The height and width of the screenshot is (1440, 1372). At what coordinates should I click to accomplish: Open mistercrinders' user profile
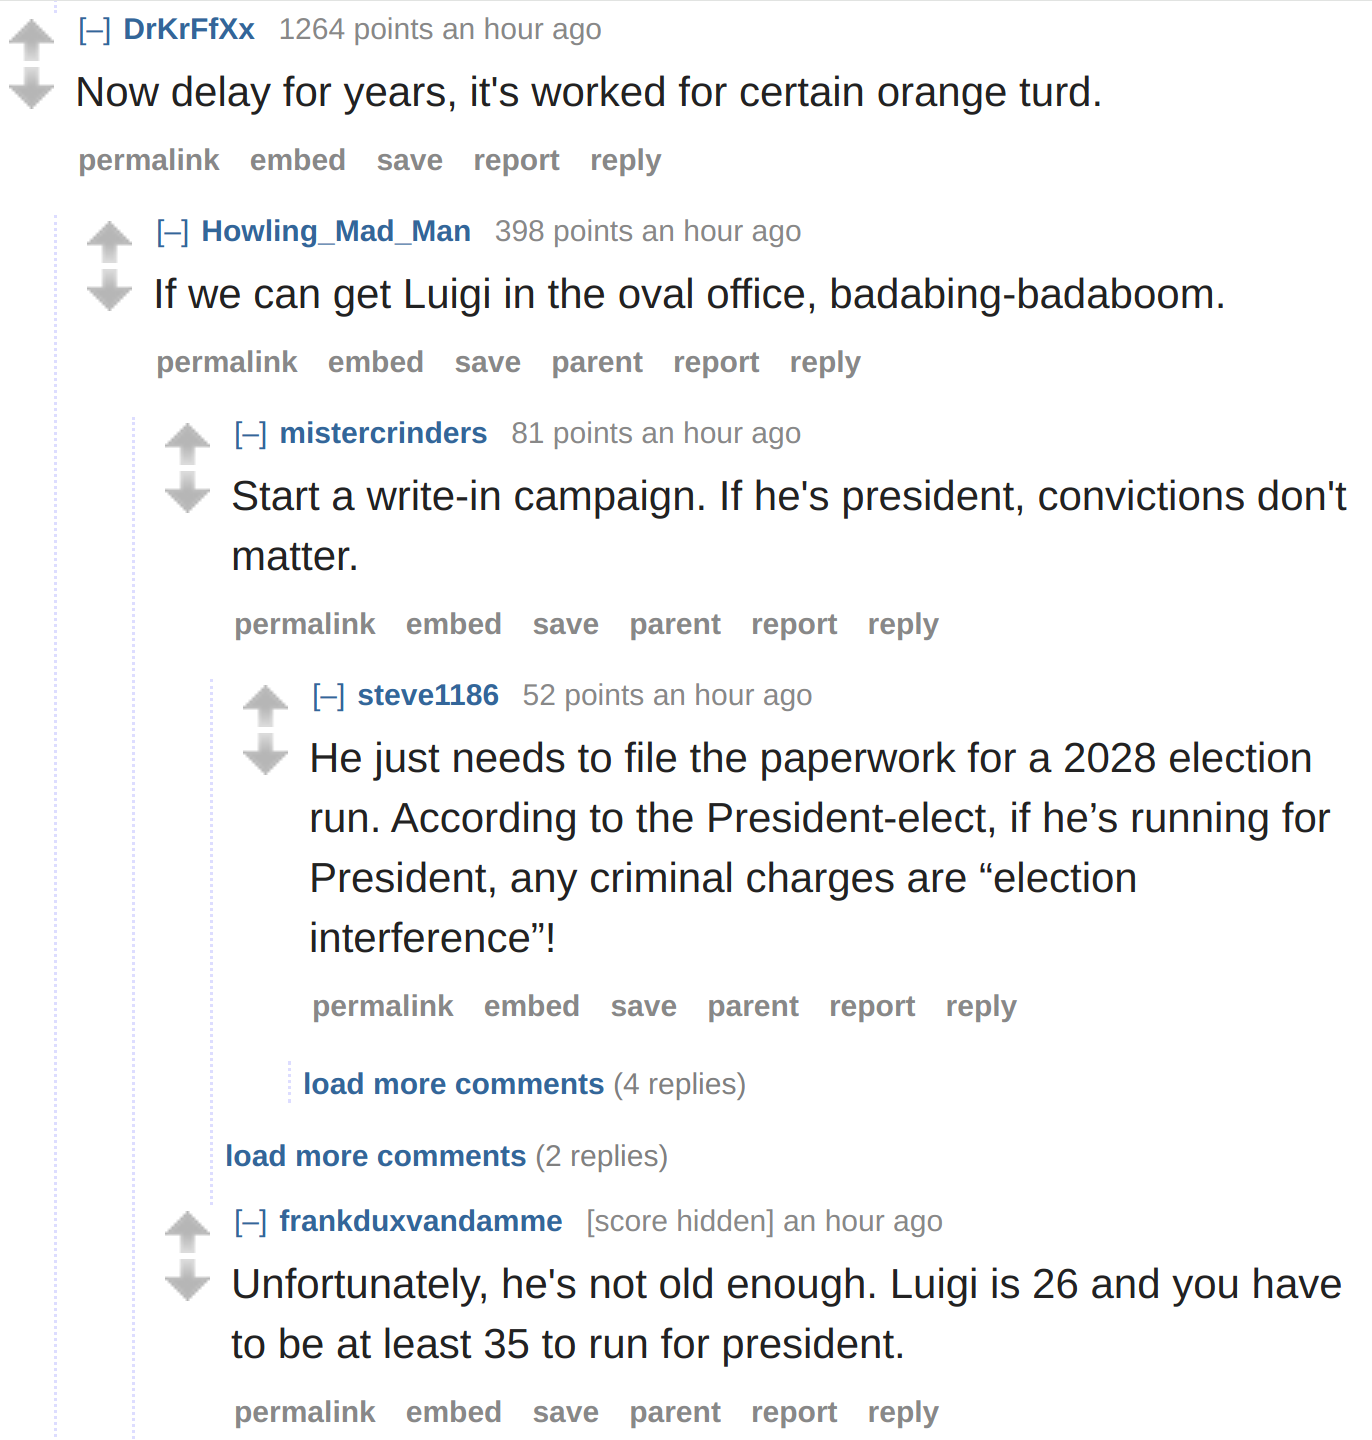(383, 433)
